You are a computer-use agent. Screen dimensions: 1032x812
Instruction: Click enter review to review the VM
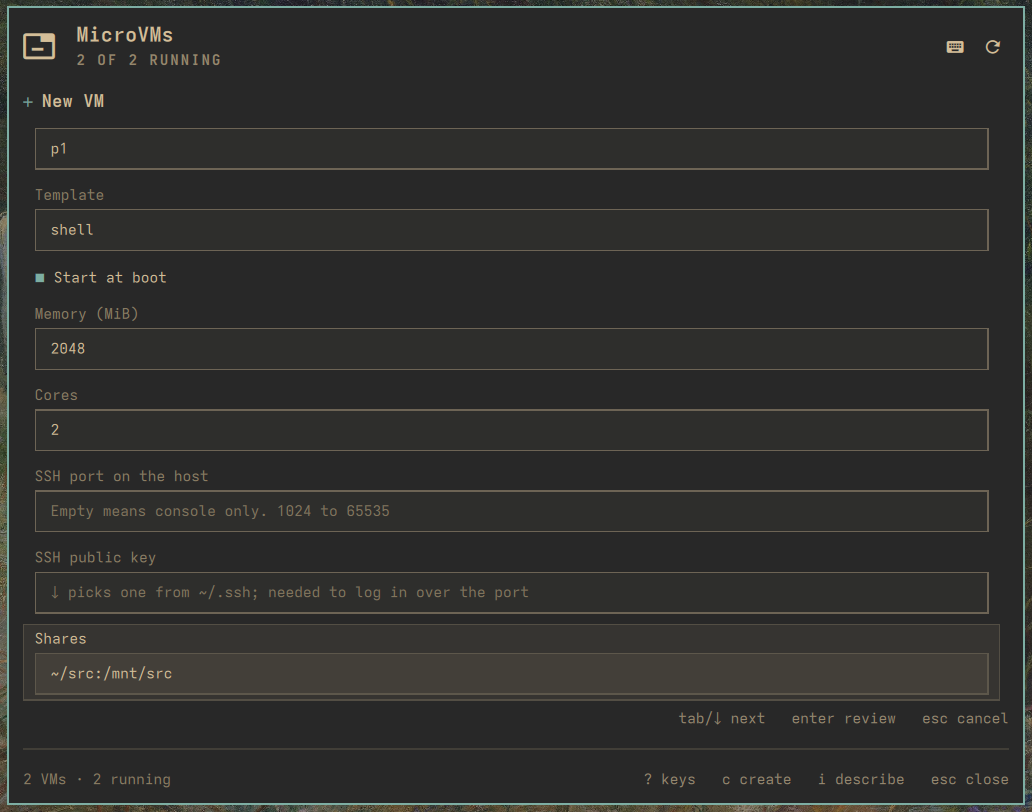click(x=843, y=719)
